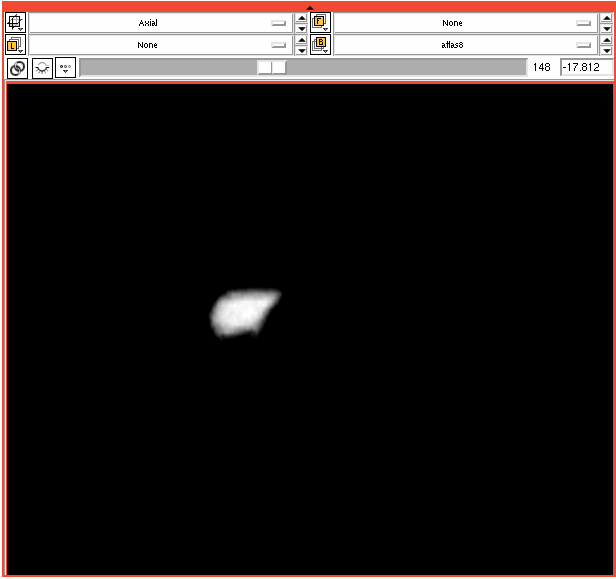Open the atlas8 background volume dropdown

(466, 45)
